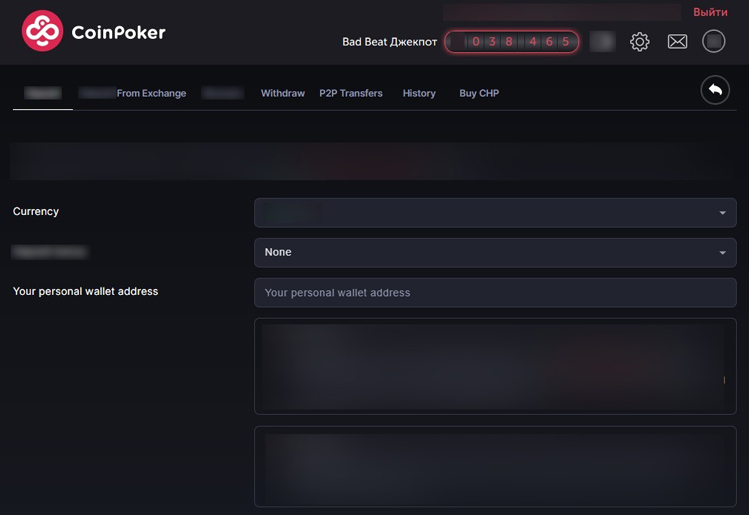This screenshot has width=749, height=515.
Task: Click the first large text box below wallet address
Action: tap(495, 366)
